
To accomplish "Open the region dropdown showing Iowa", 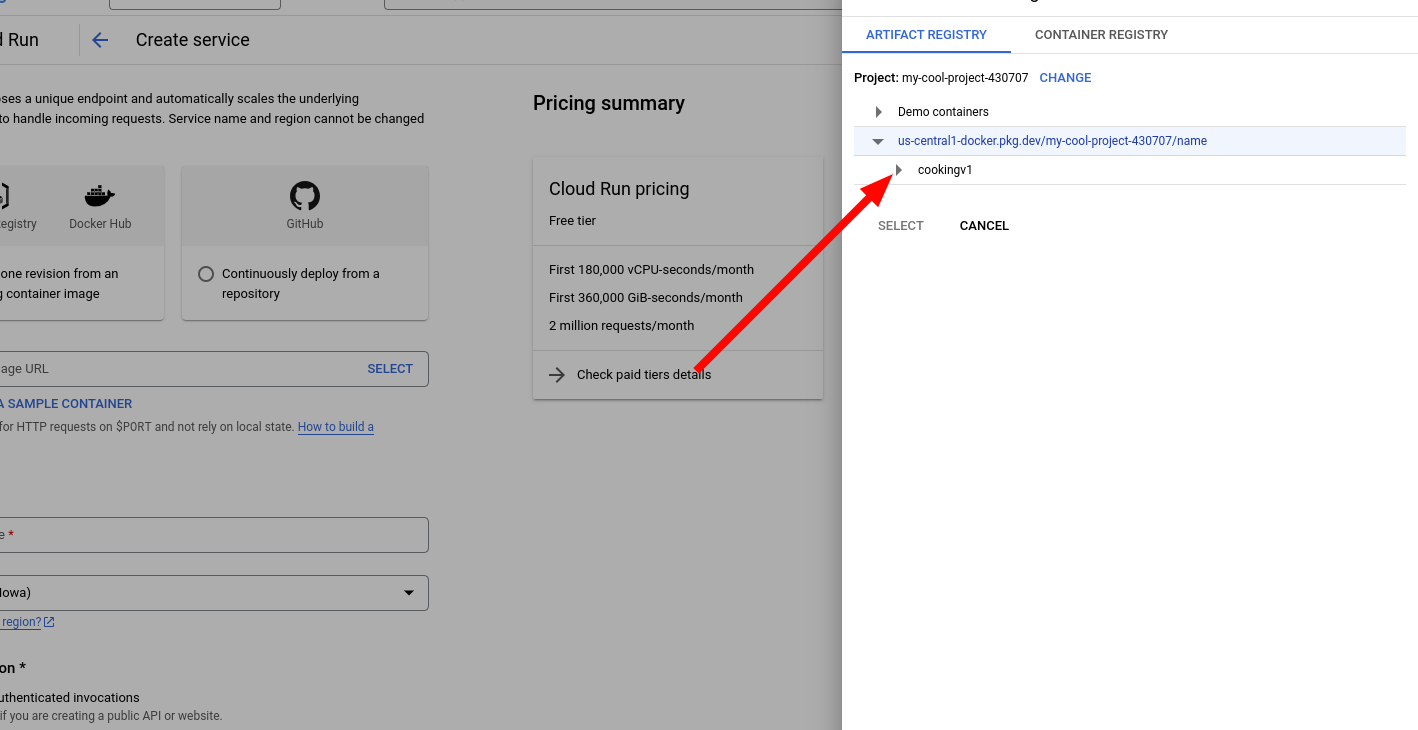I will pyautogui.click(x=214, y=593).
